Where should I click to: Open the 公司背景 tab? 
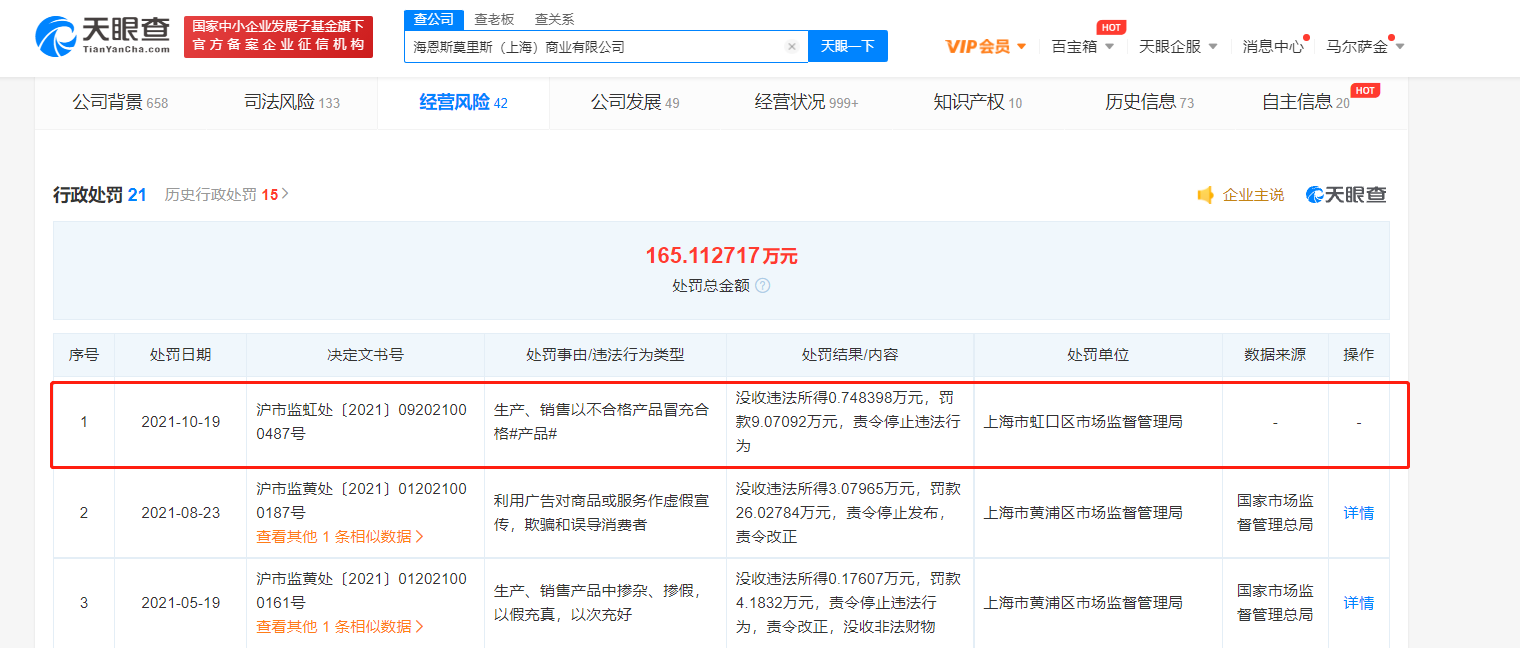click(120, 102)
